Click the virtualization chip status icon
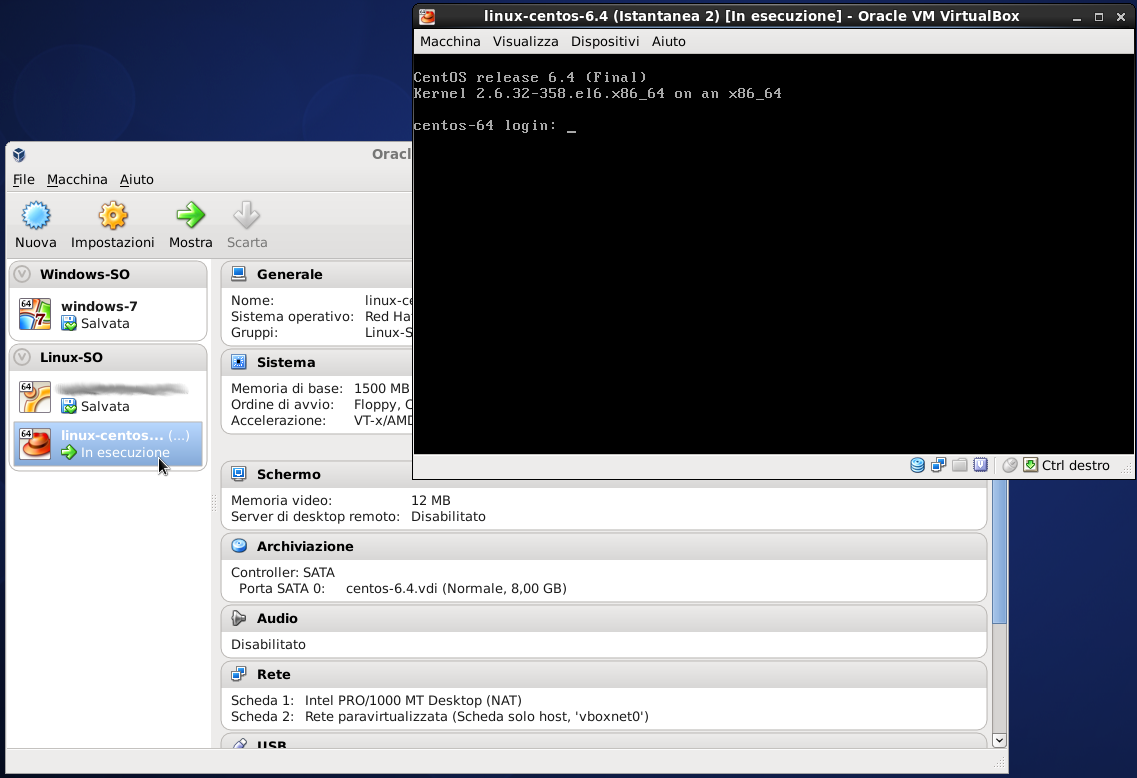Screen dimensions: 1137x778 (x=981, y=465)
